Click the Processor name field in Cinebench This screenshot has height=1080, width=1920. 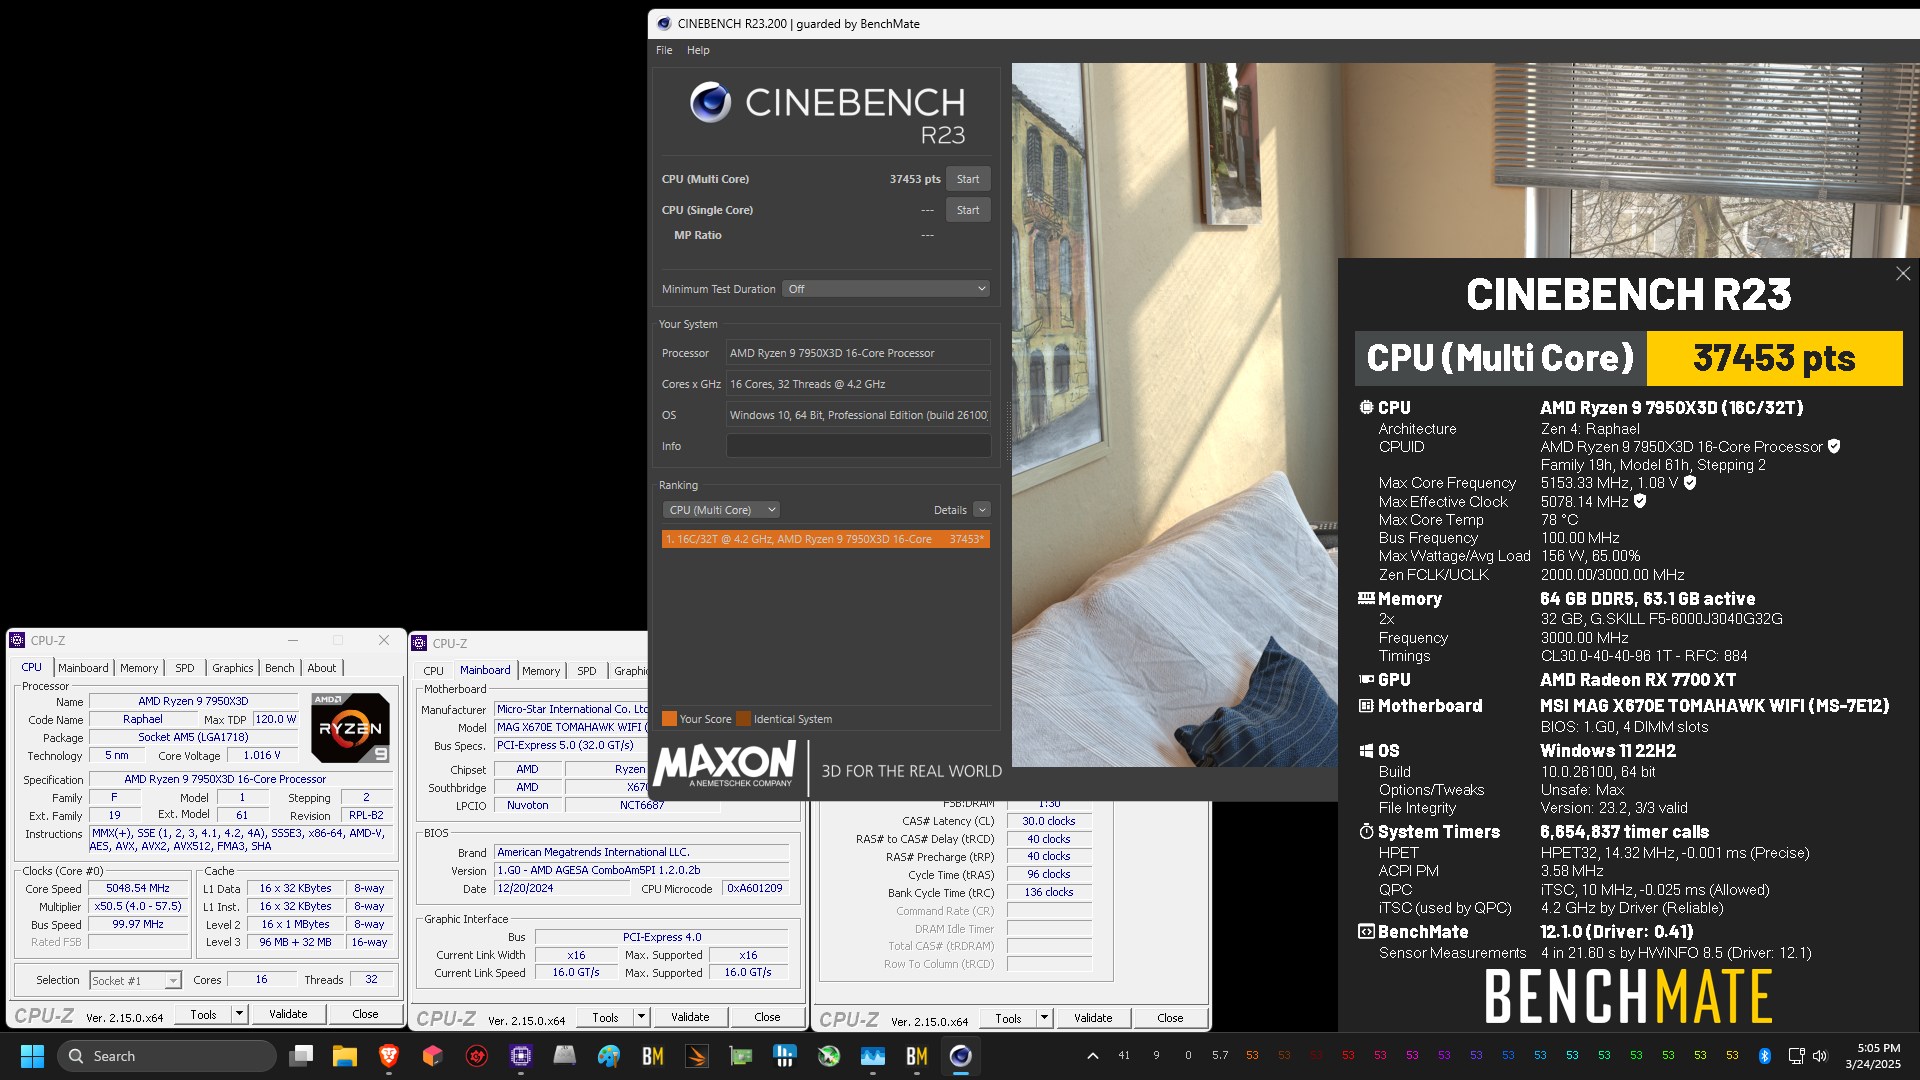[858, 353]
